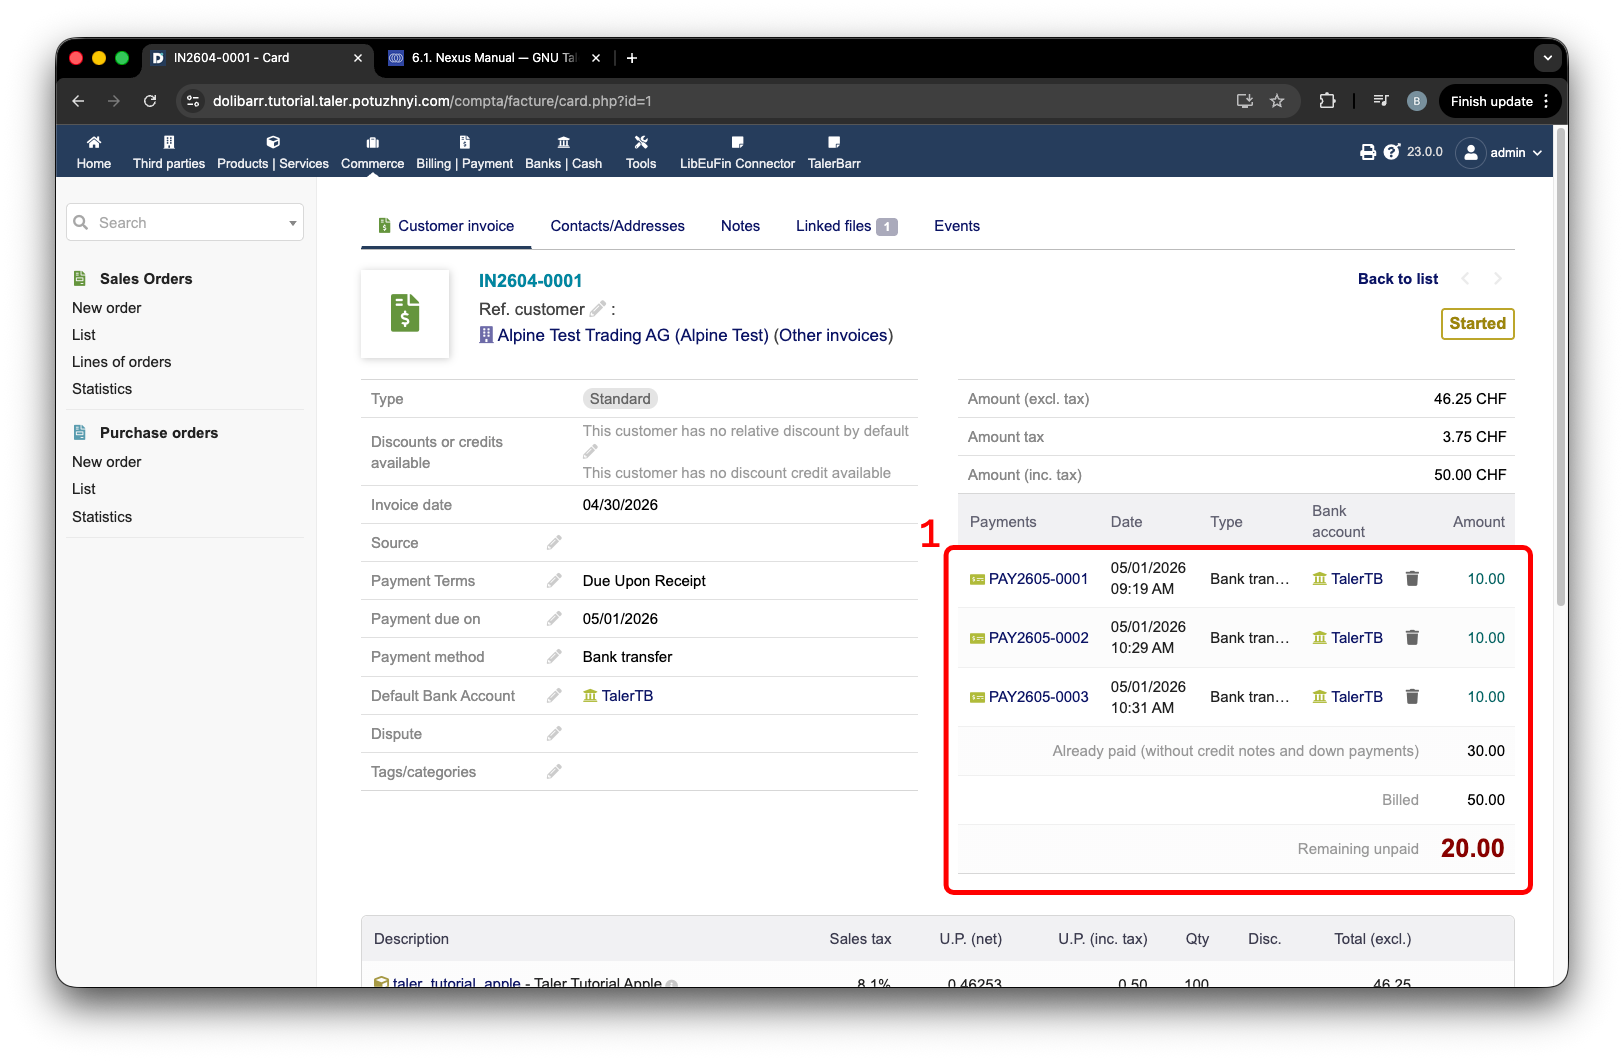Open the Linked files tab

click(x=846, y=226)
